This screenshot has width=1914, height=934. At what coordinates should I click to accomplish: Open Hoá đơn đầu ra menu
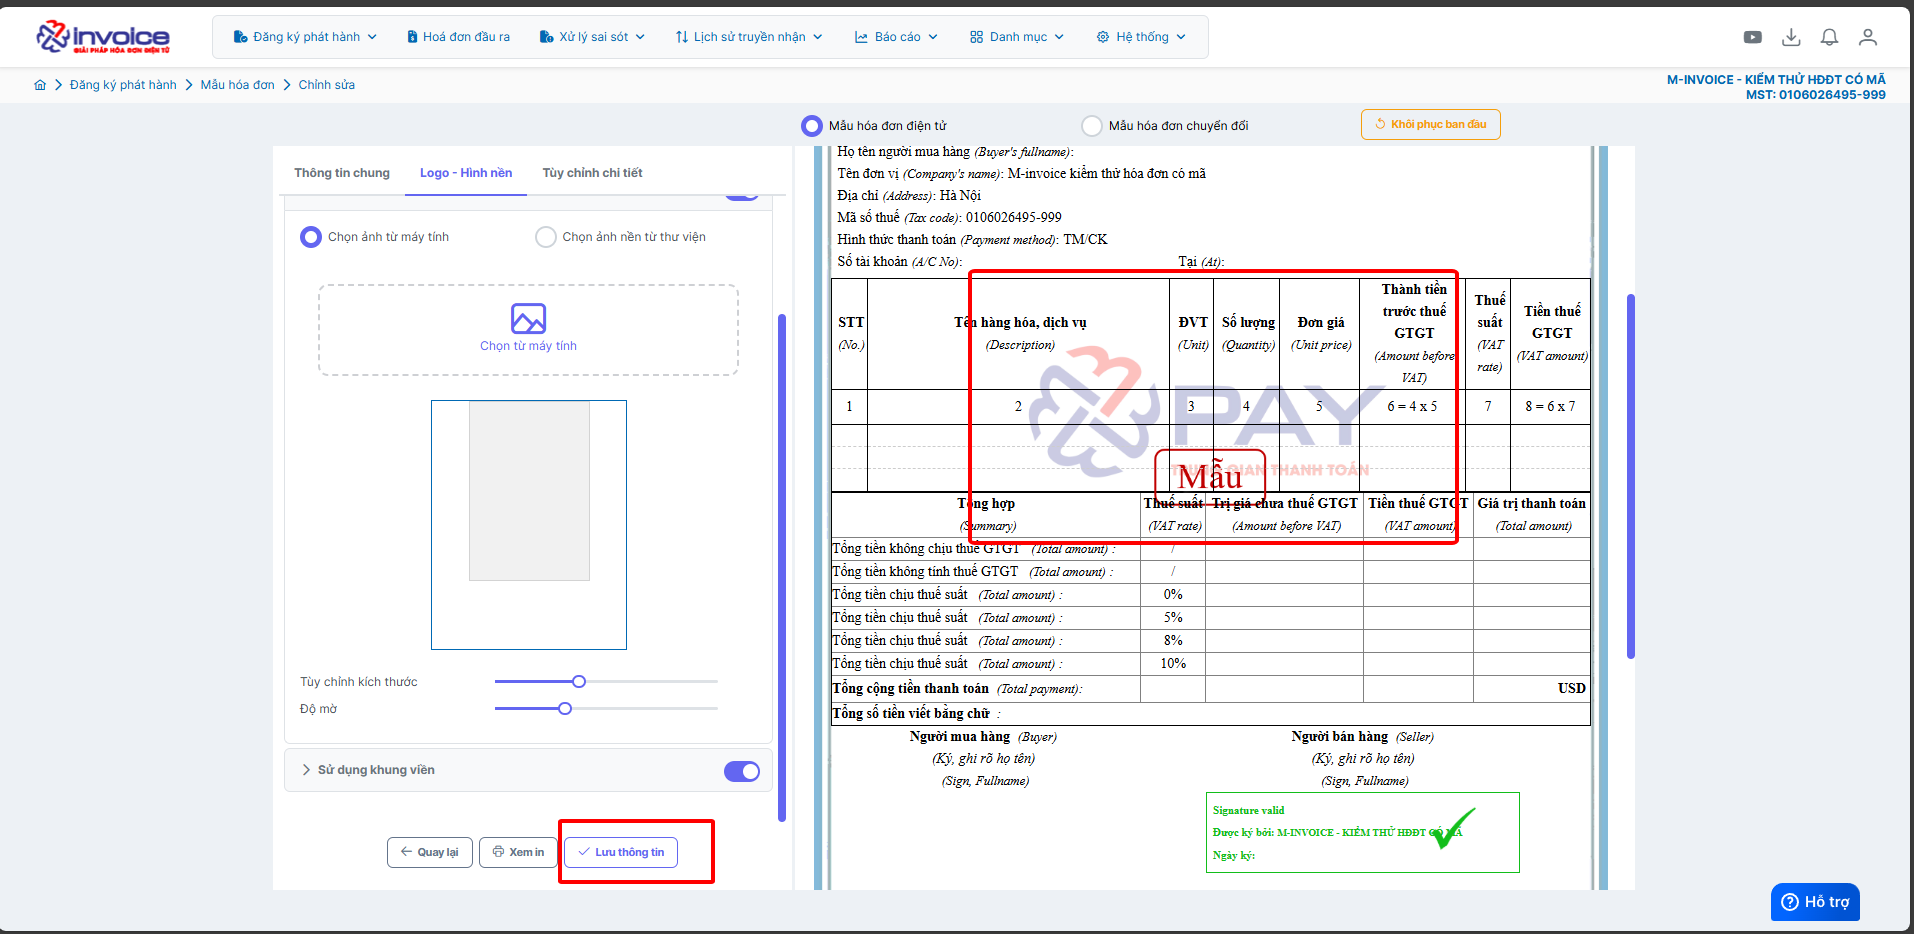point(458,37)
